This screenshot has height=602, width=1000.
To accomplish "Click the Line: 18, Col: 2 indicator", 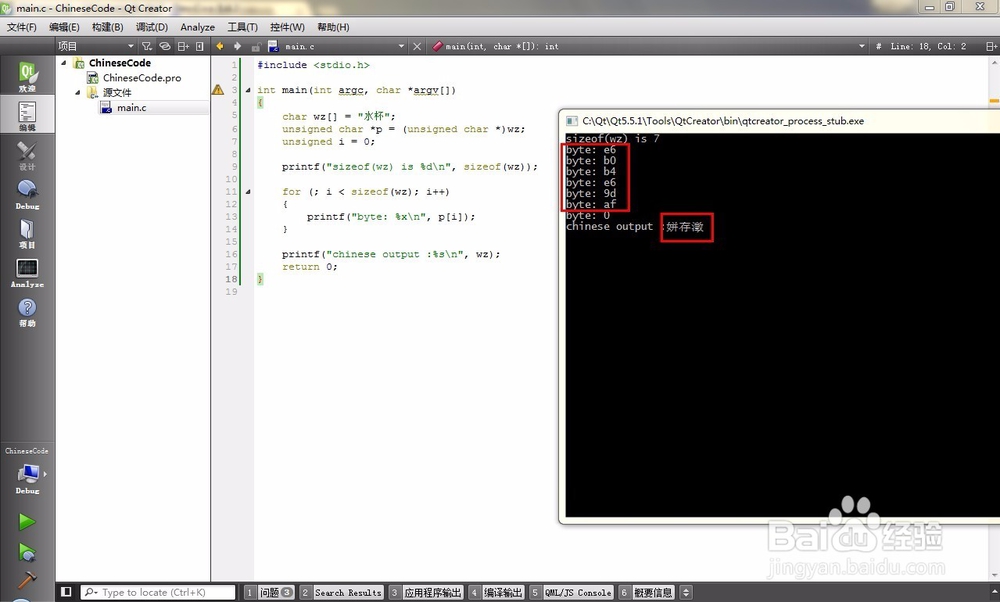I will point(928,46).
